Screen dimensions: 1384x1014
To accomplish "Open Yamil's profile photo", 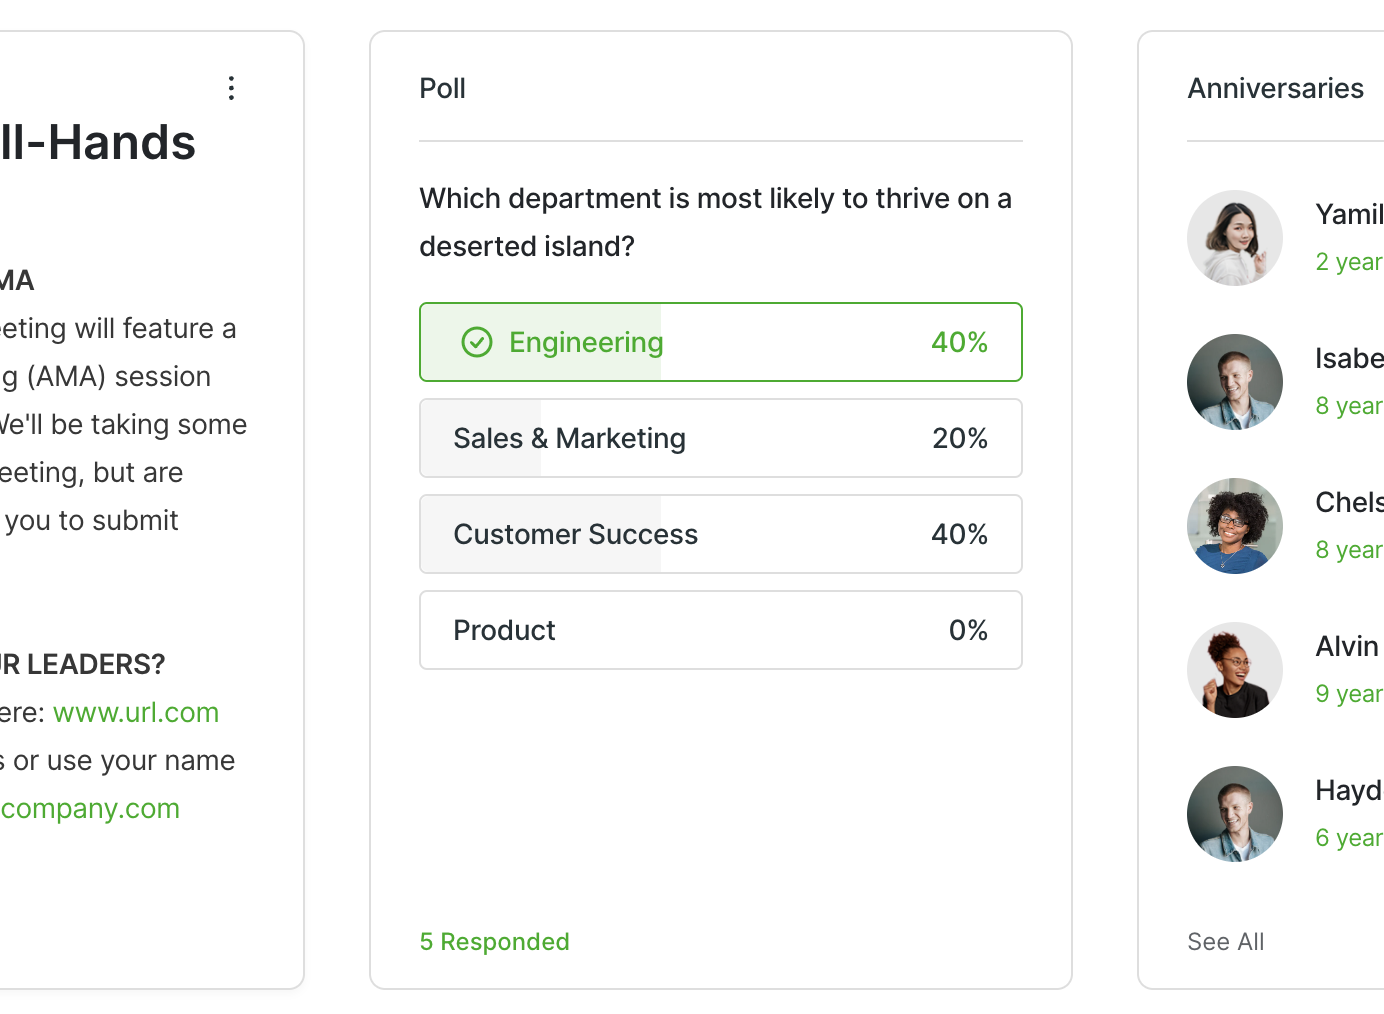I will tap(1235, 238).
